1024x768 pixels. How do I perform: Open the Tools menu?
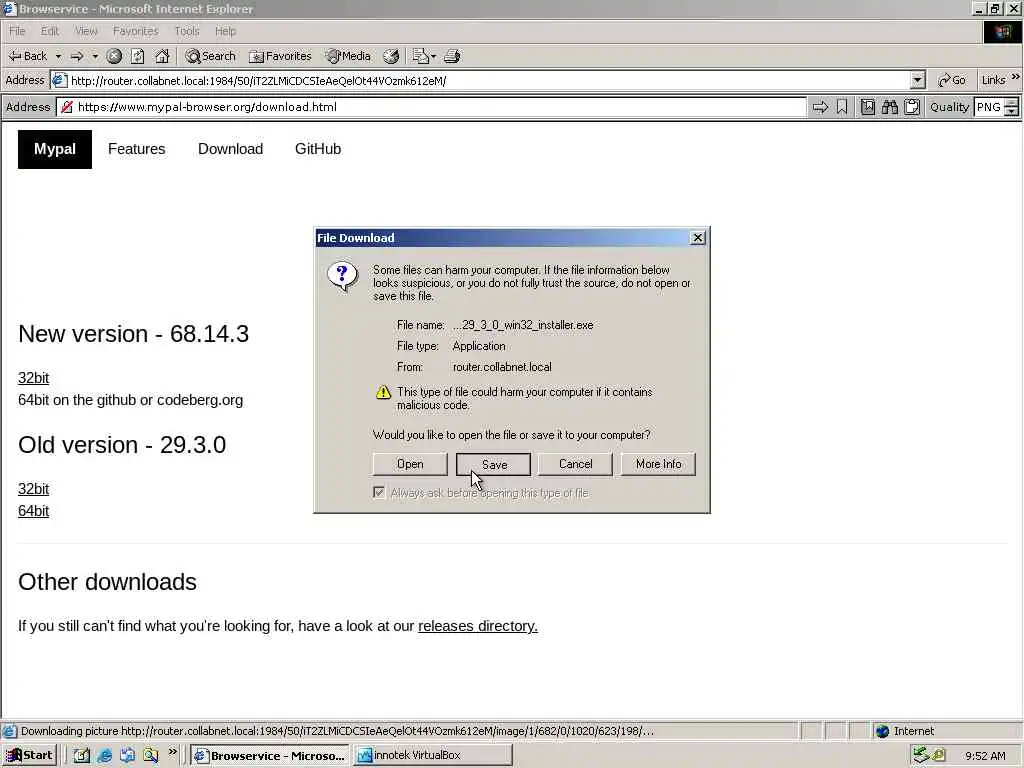186,31
